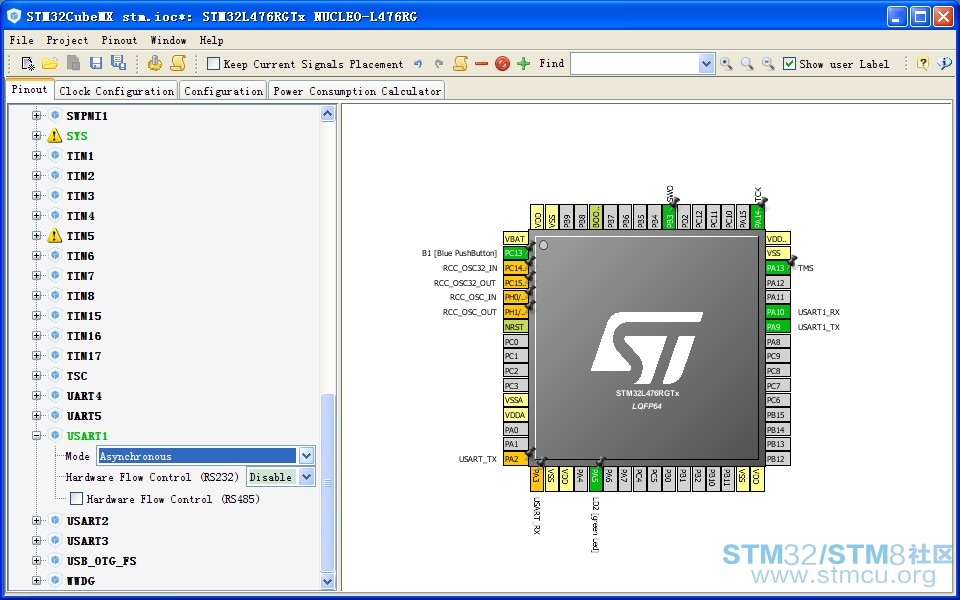Image resolution: width=960 pixels, height=600 pixels.
Task: Select TIM15 in the peripheral tree
Action: pos(84,316)
